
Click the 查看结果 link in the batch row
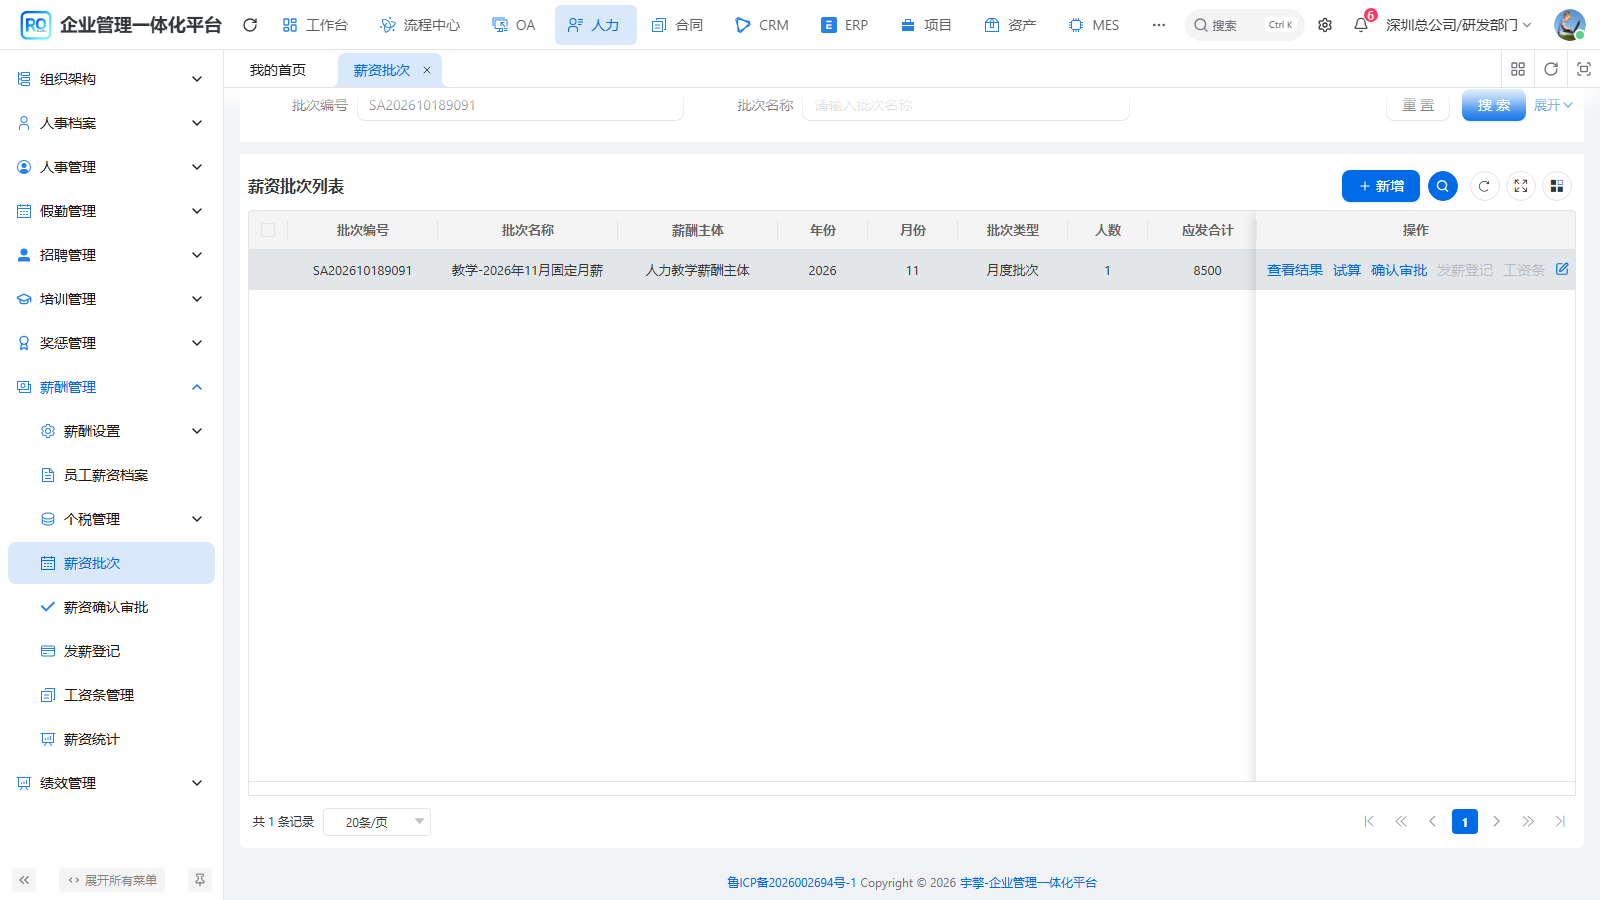click(x=1295, y=270)
